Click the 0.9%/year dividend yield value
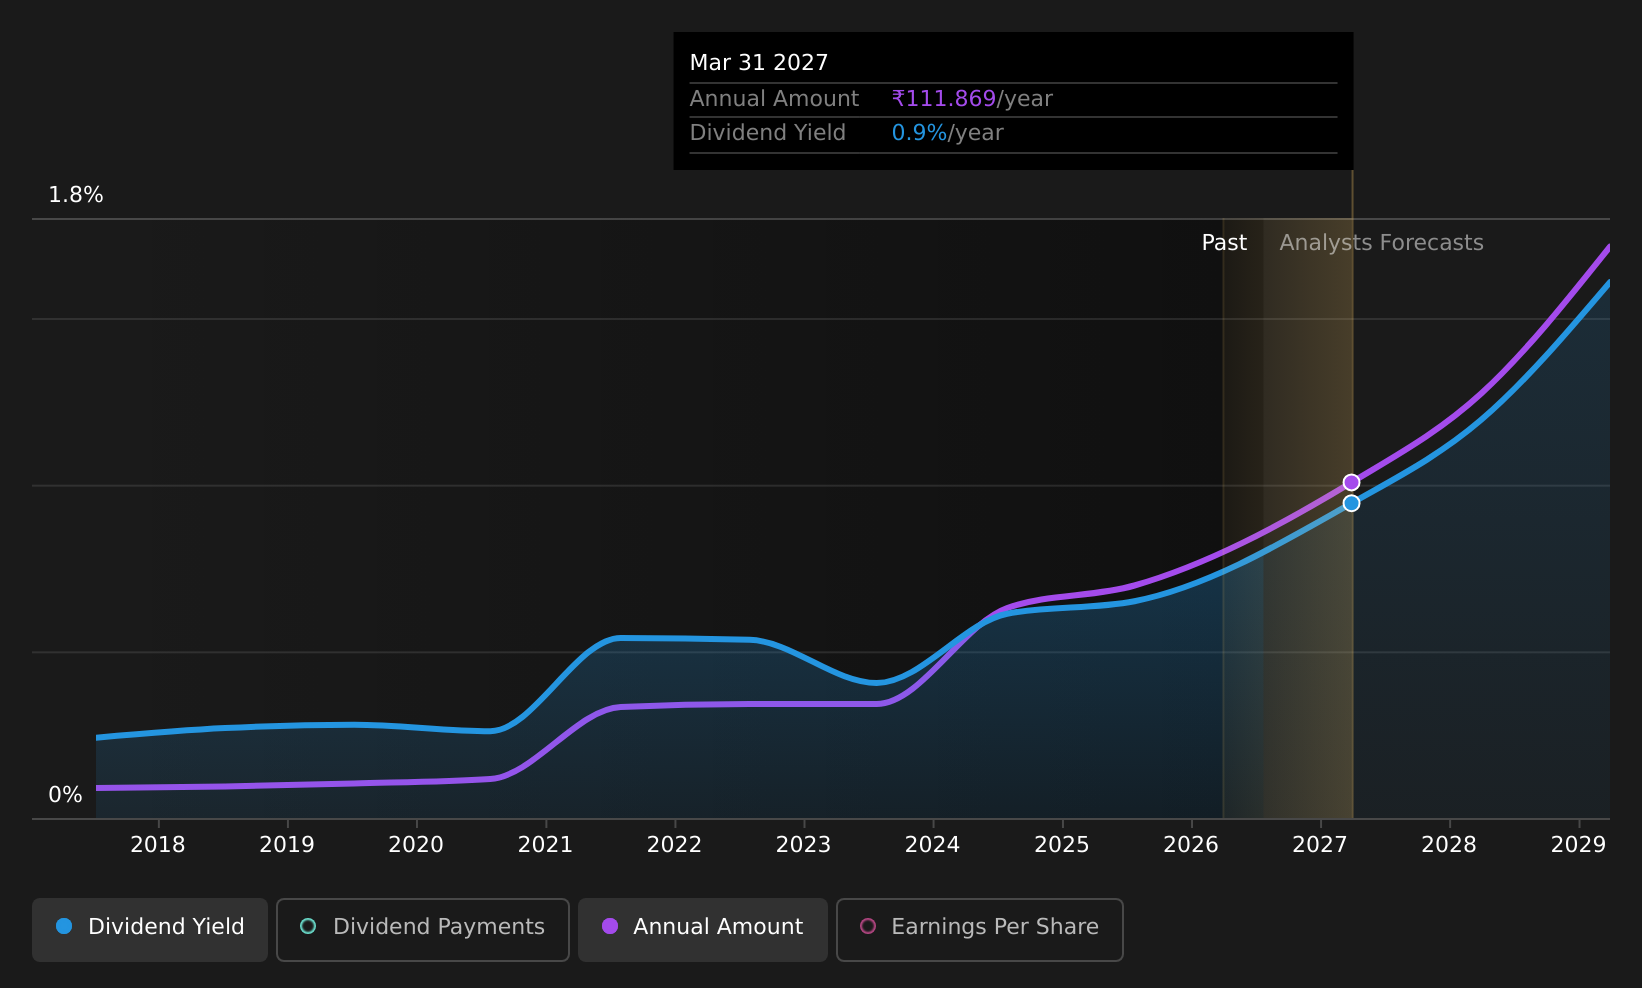Screen dimensions: 1642x988 pyautogui.click(x=947, y=133)
